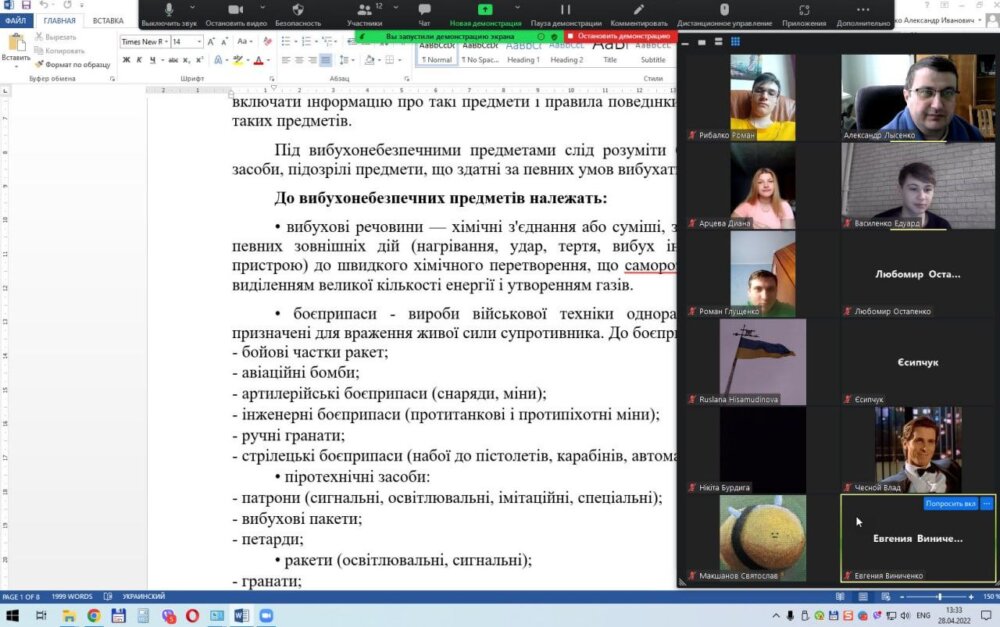Toggle strikethrough (abc) formatting
Screen dimensions: 1000x627
click(x=173, y=60)
